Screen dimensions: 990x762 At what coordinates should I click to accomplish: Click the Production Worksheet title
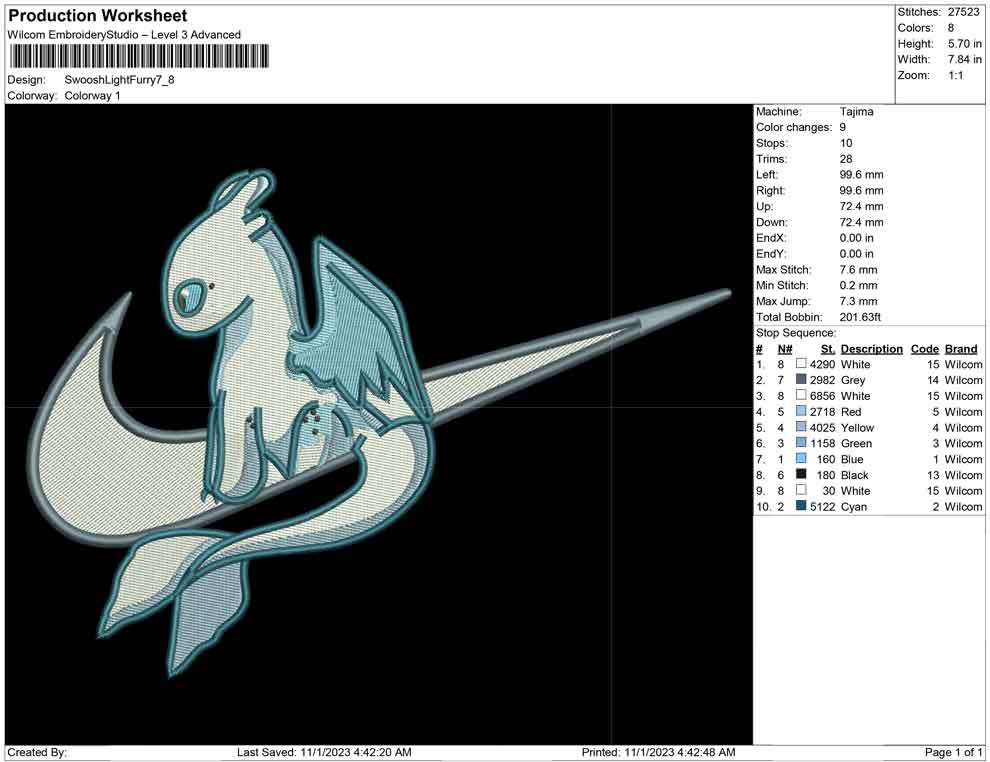point(98,16)
